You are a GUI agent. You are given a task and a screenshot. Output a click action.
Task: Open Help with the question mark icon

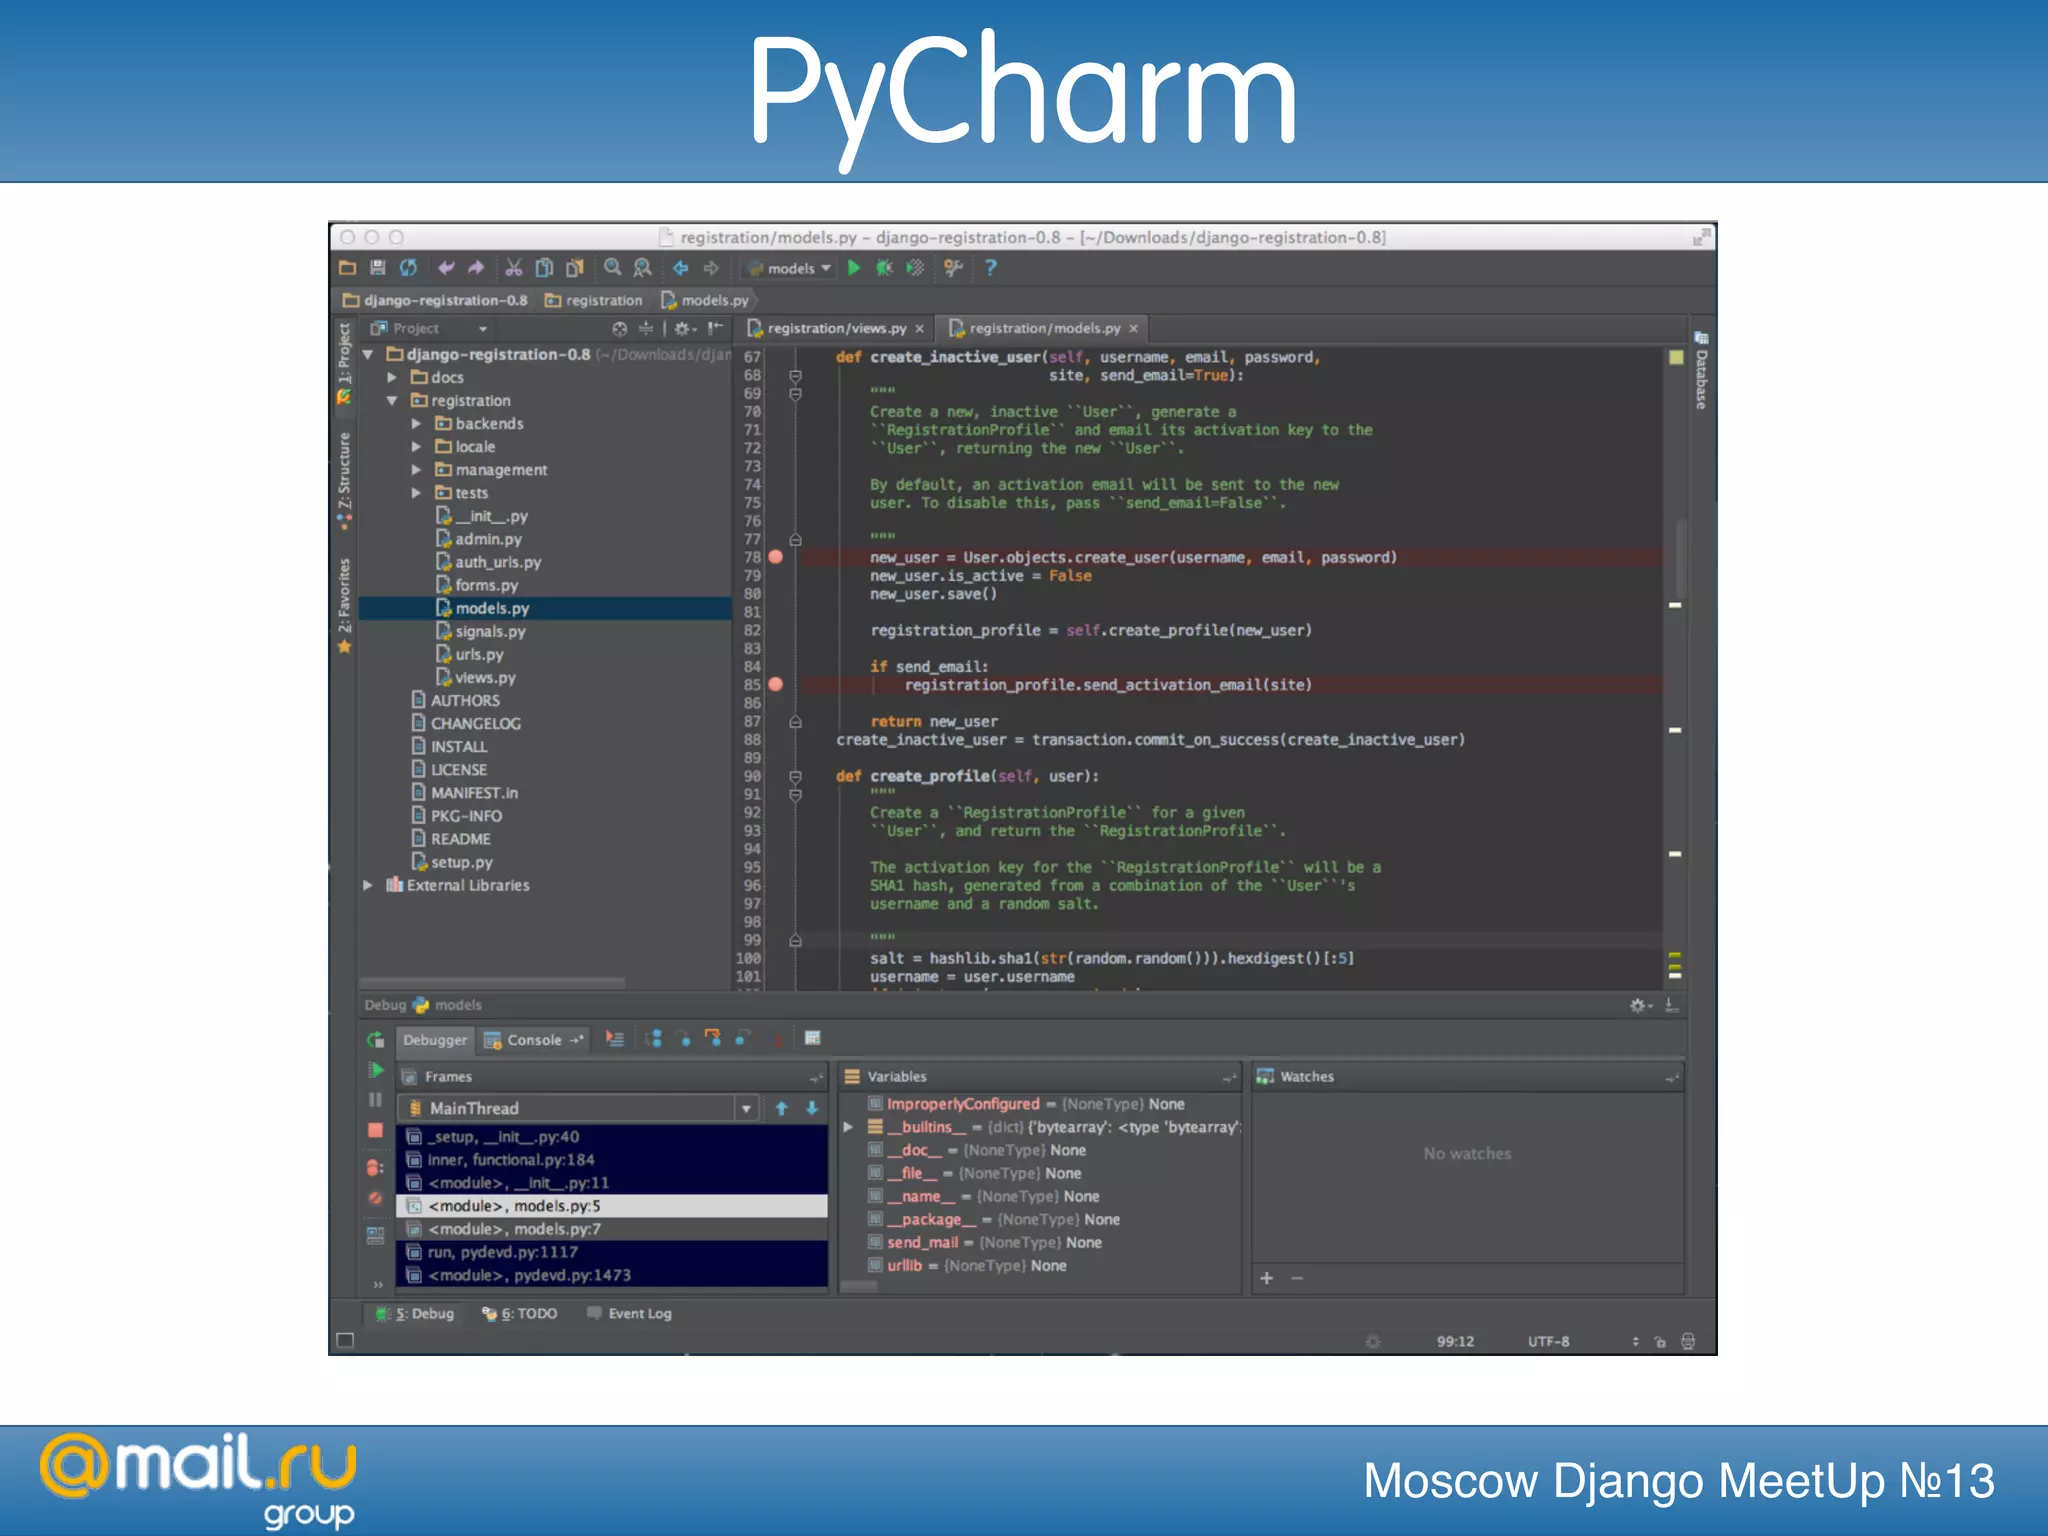(990, 268)
